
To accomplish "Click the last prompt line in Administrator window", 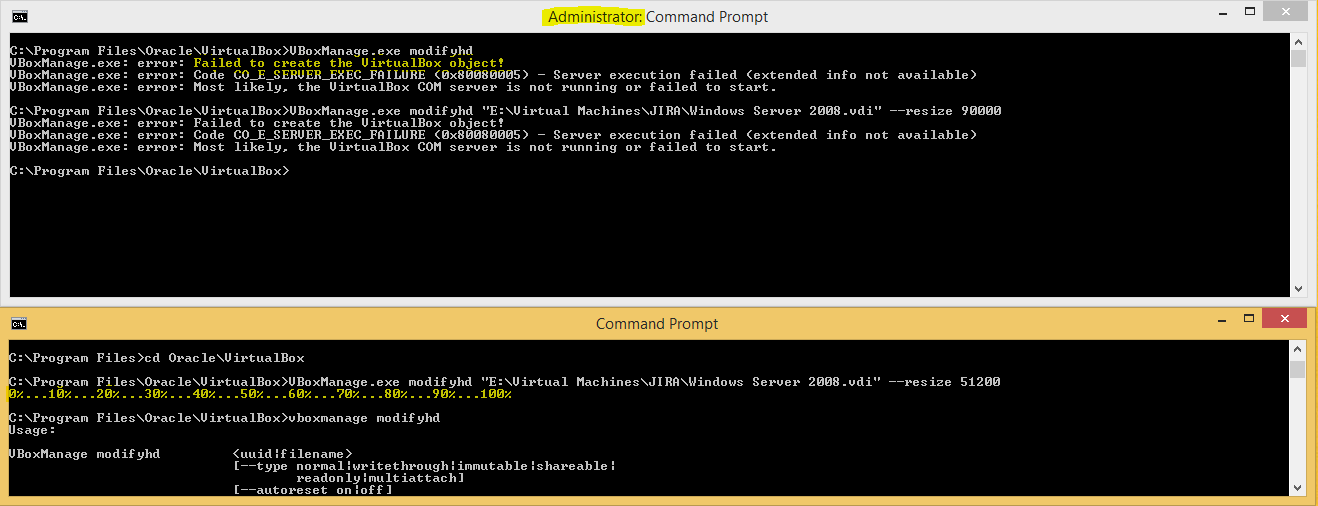I will point(149,171).
